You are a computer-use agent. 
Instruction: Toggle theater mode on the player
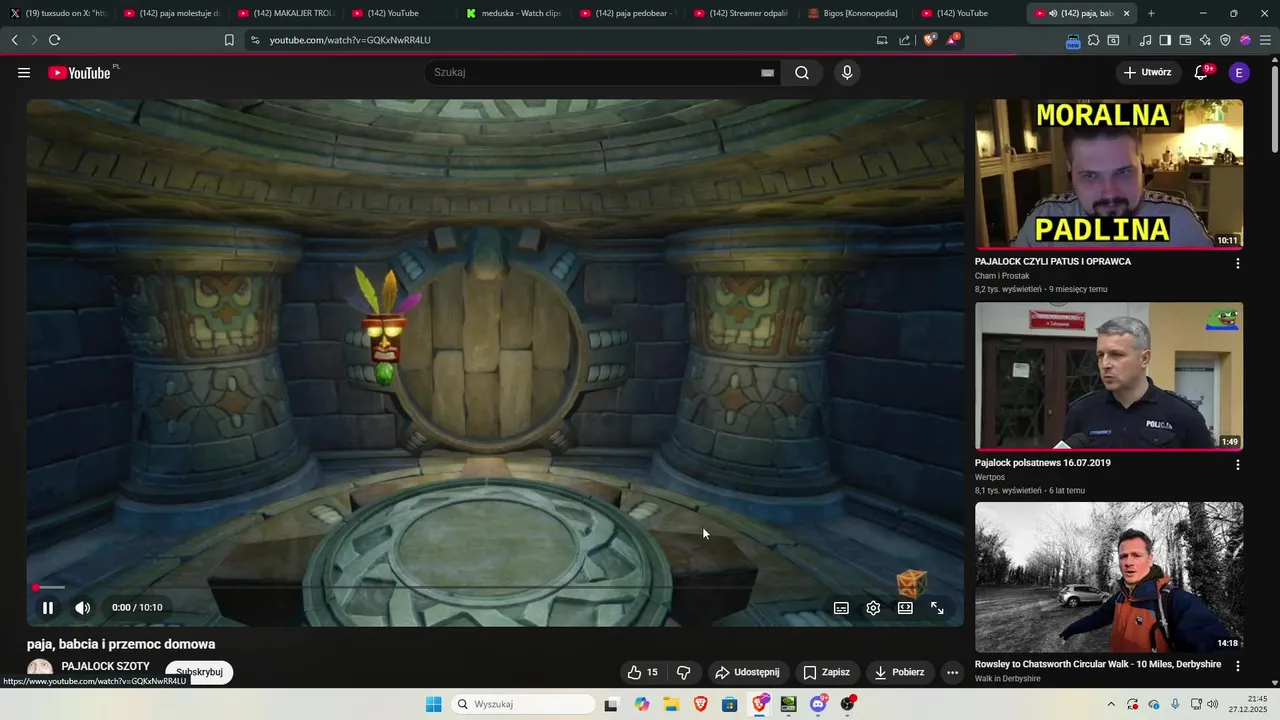[905, 607]
